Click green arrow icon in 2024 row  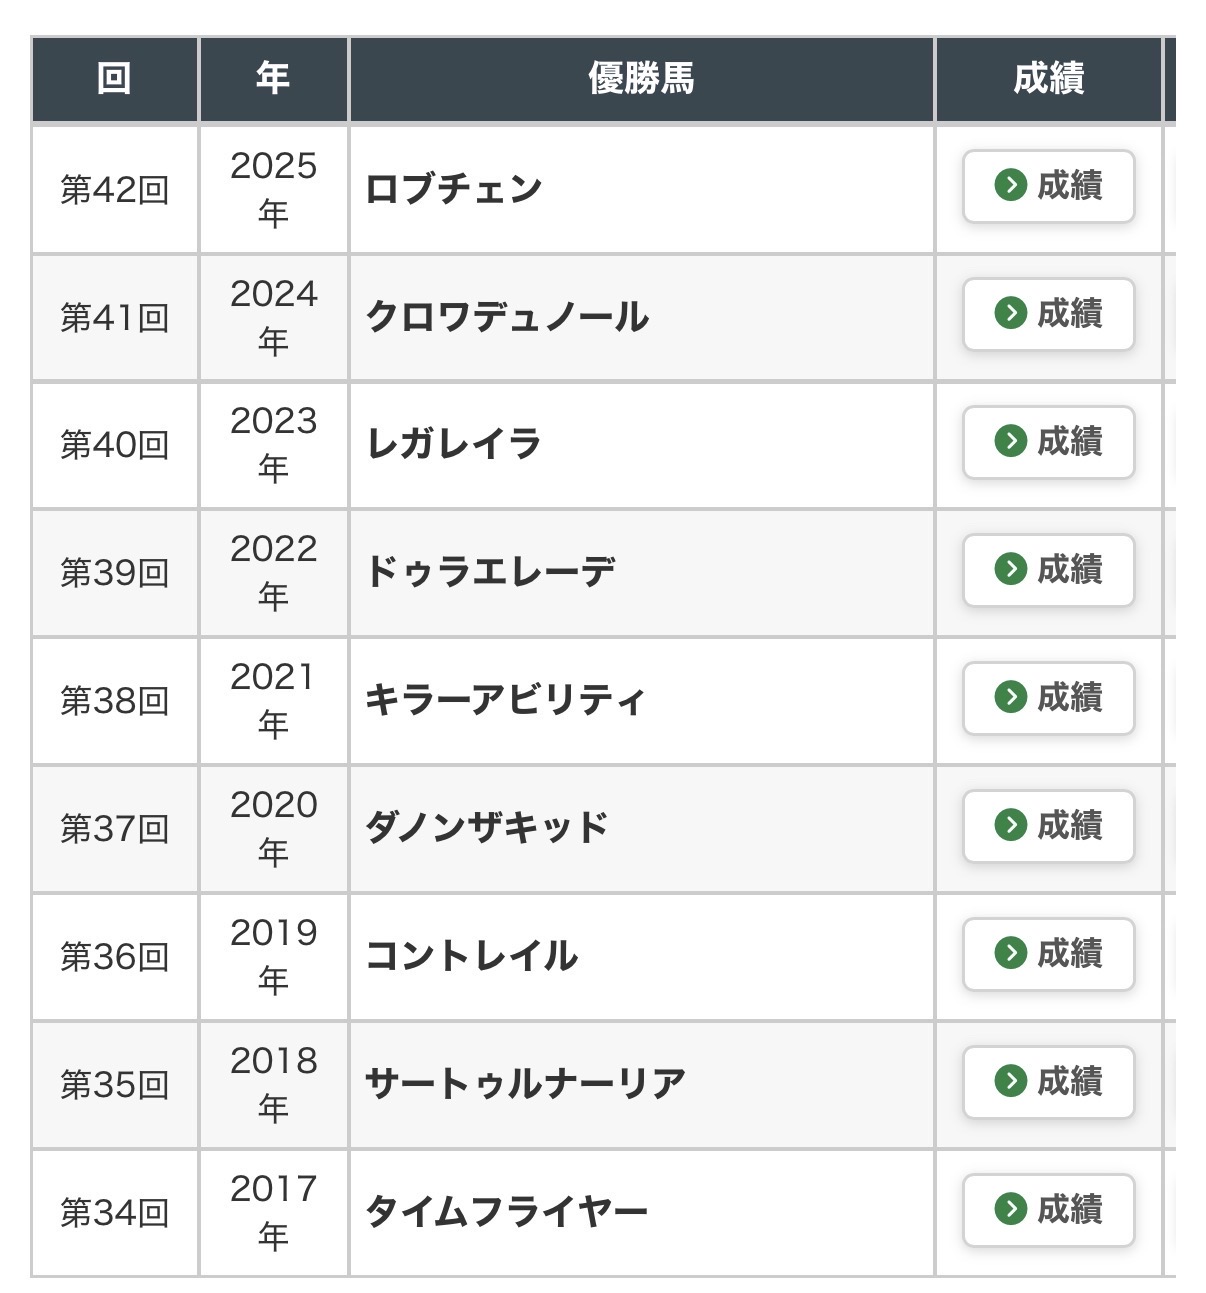[x=1010, y=313]
